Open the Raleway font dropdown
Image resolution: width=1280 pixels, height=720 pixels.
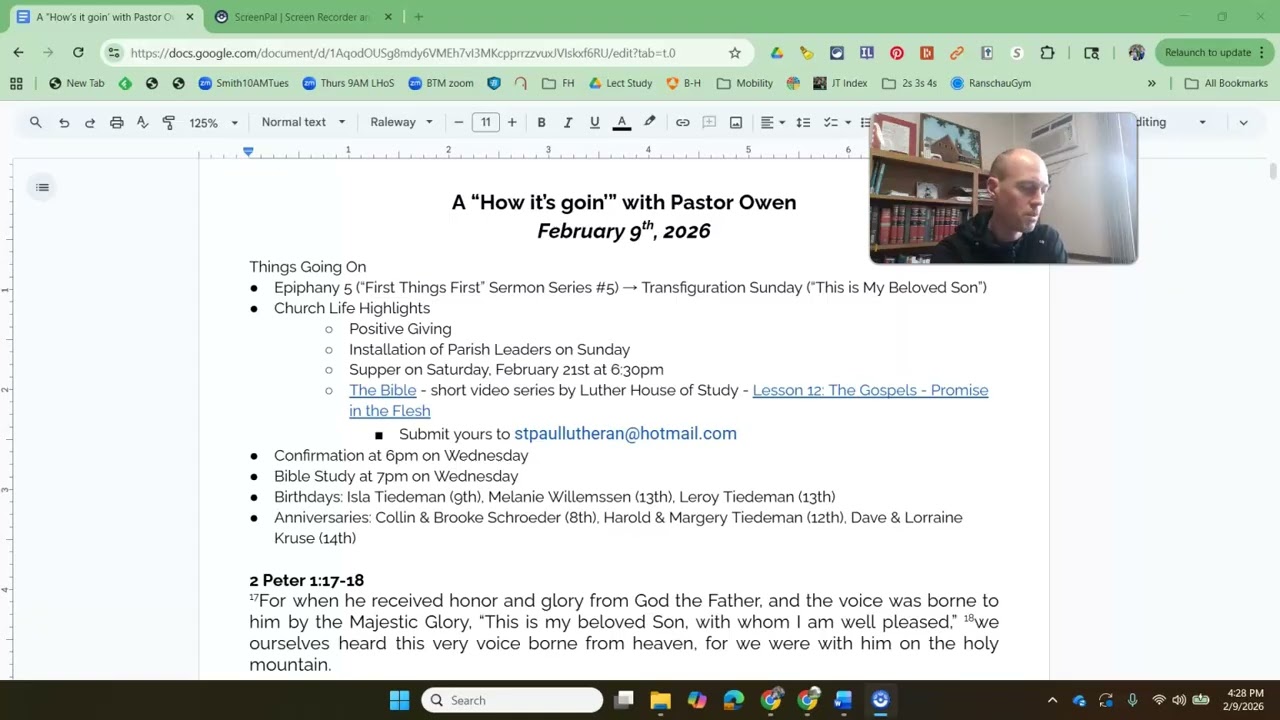click(401, 122)
